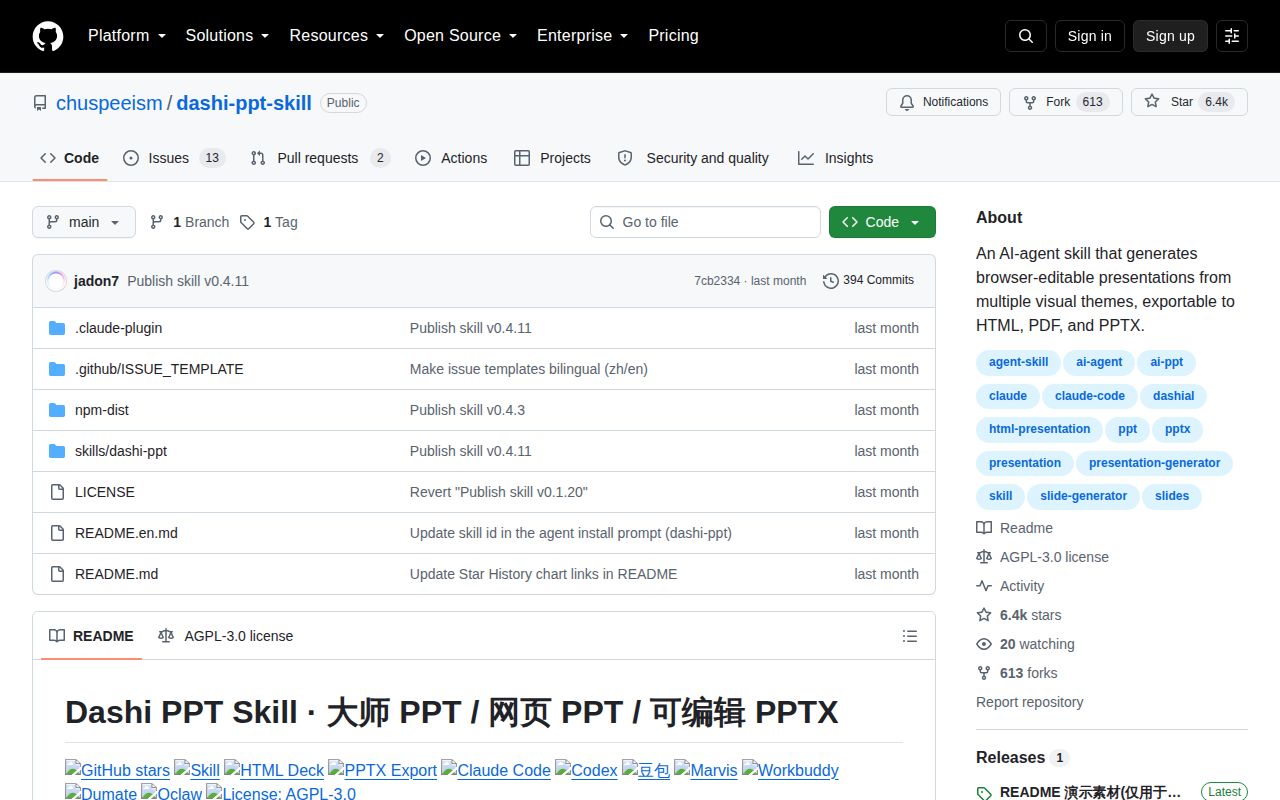Viewport: 1280px width, 800px height.
Task: Expand the Platform menu
Action: pyautogui.click(x=126, y=36)
